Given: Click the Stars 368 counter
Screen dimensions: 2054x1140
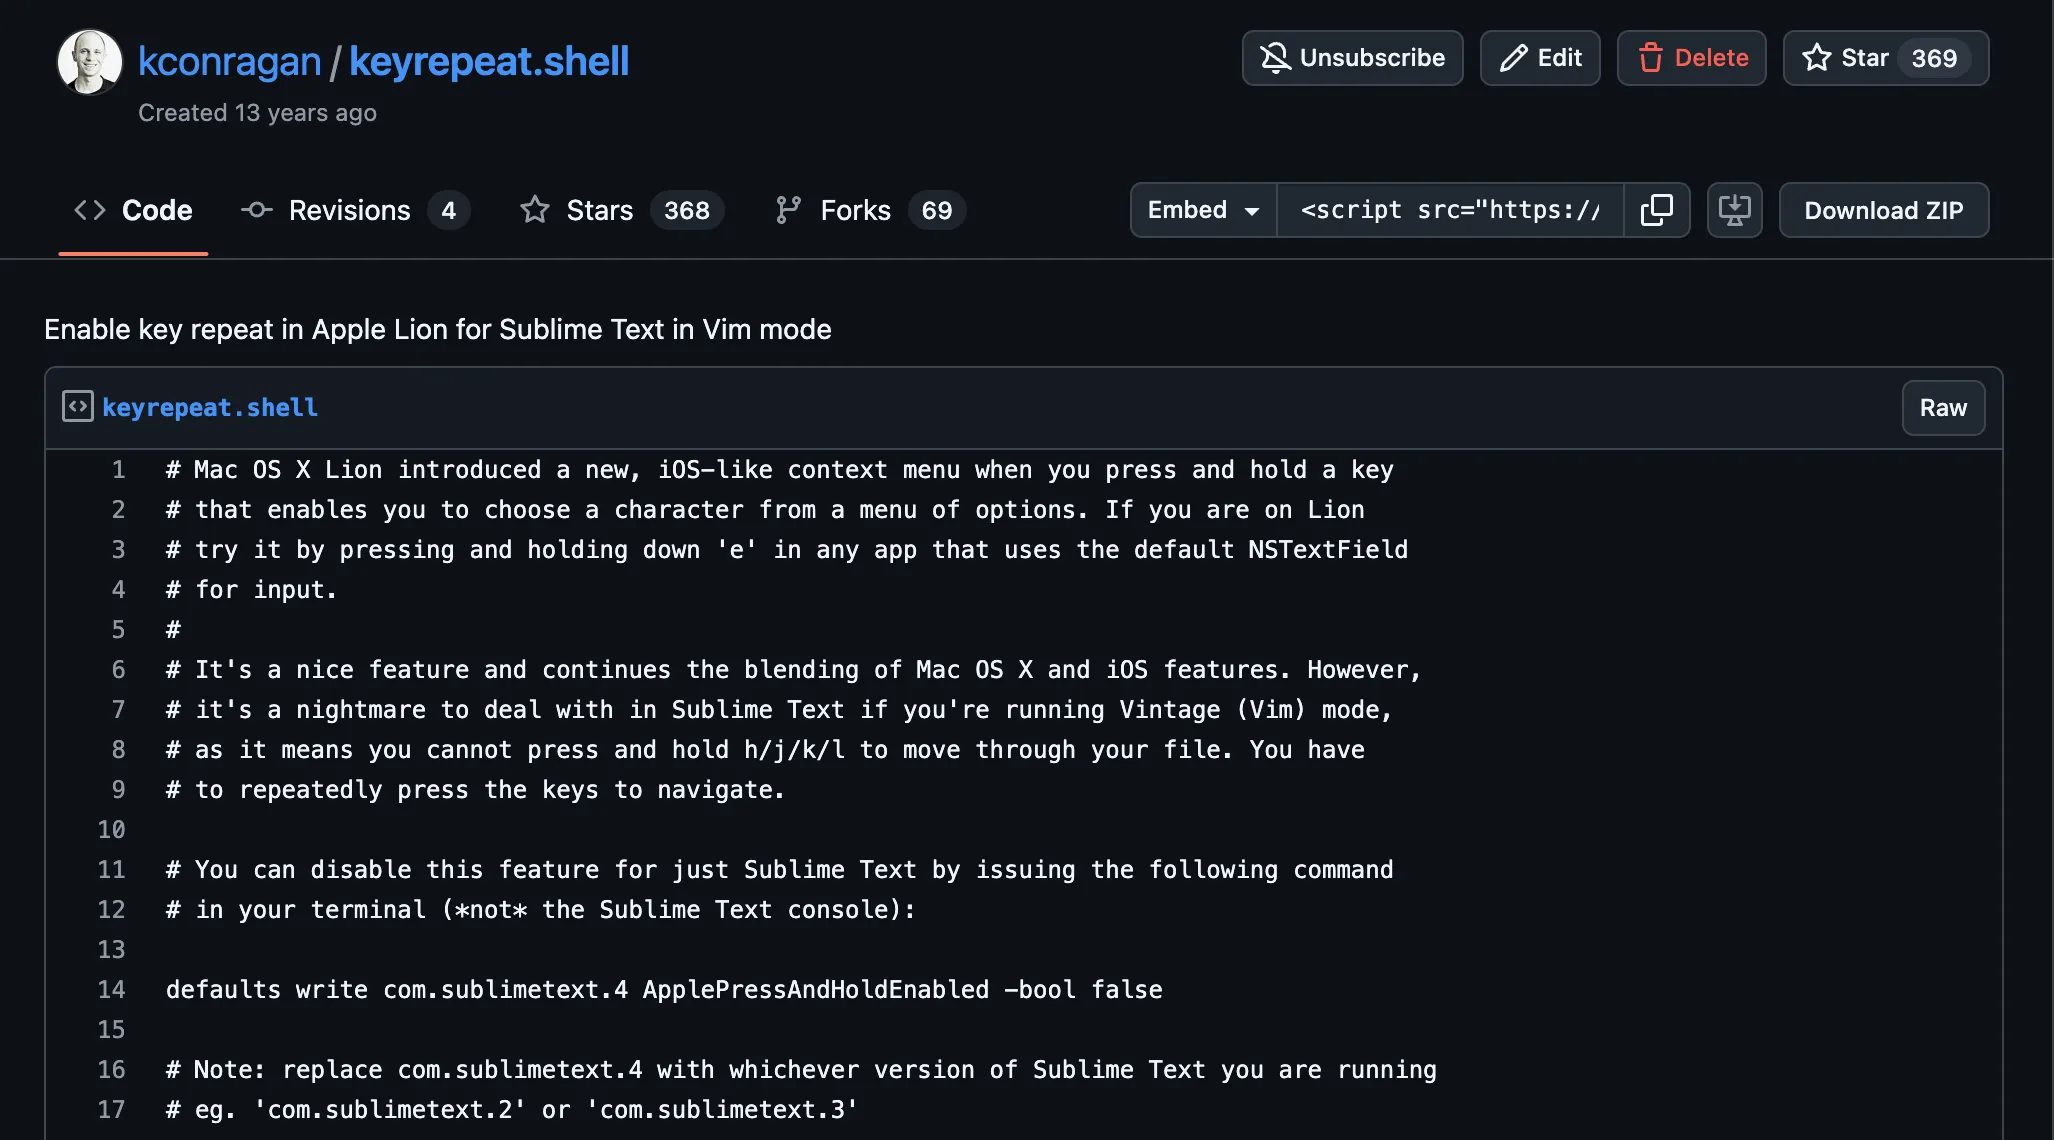Looking at the screenshot, I should pos(687,210).
